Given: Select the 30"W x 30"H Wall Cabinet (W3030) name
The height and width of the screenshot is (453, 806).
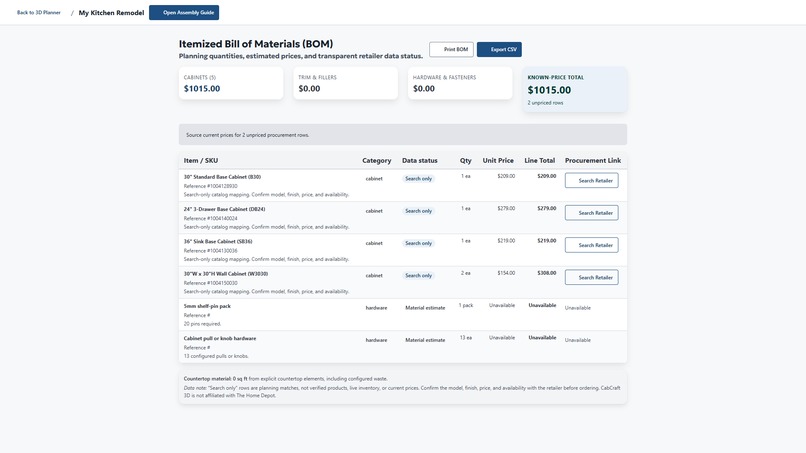Looking at the screenshot, I should (226, 274).
